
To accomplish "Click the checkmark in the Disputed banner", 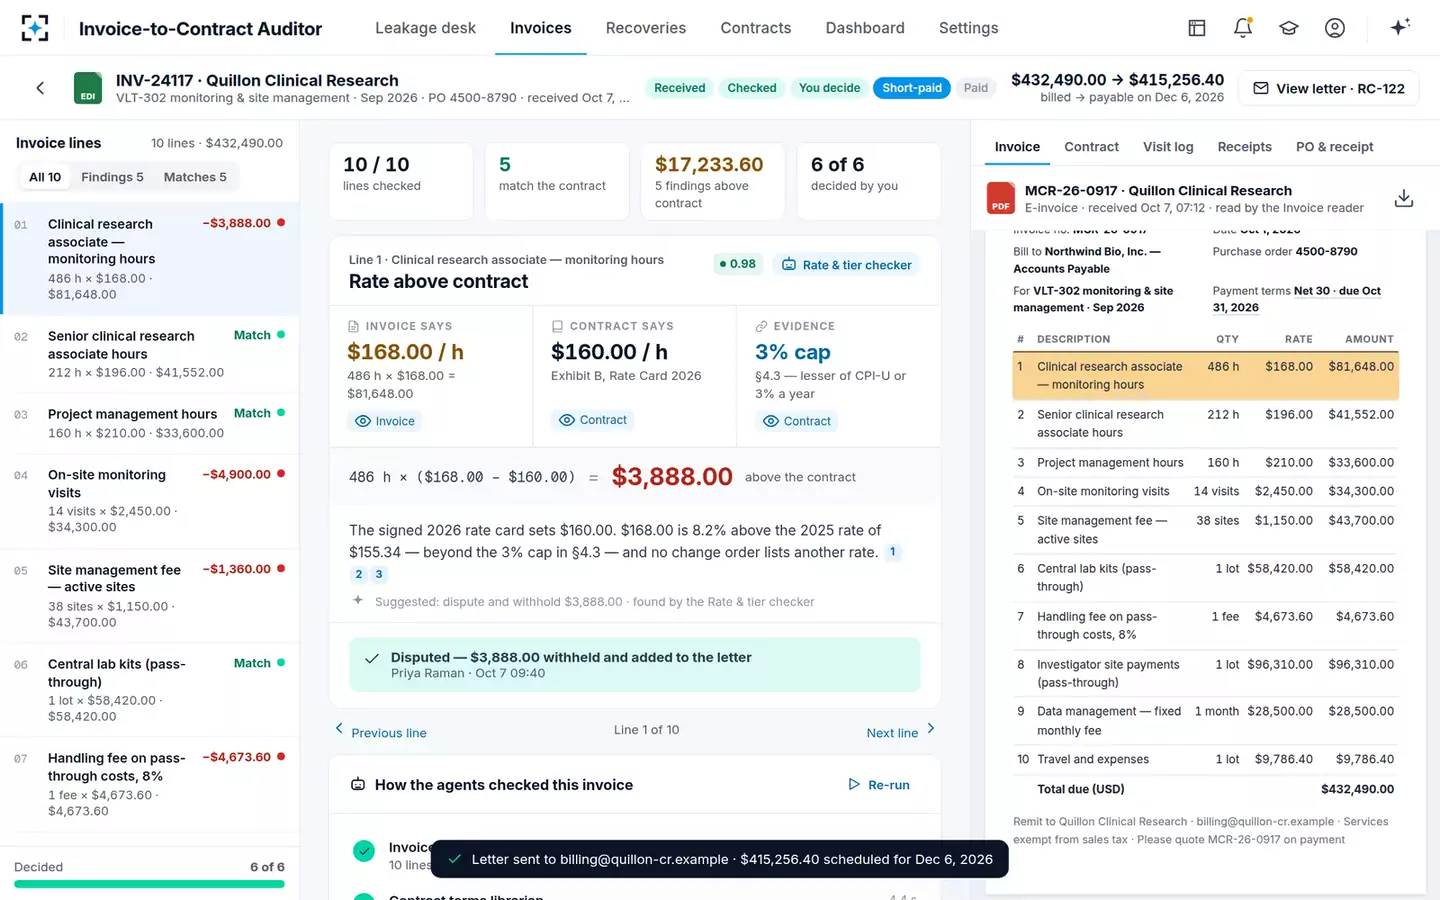I will coord(372,658).
